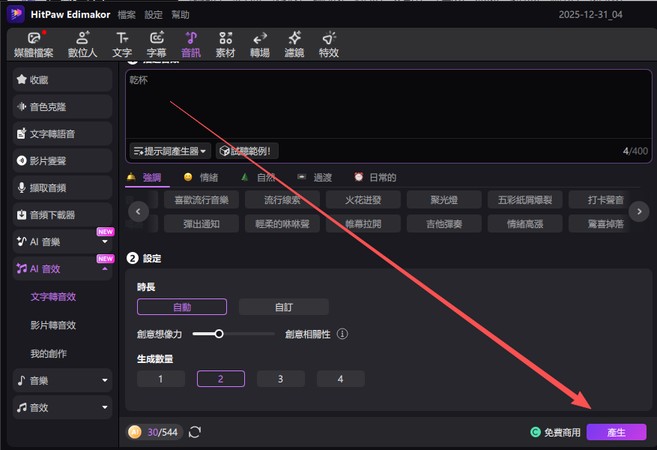Click the HitPaw Edimakor logo icon
This screenshot has width=657, height=450.
click(16, 14)
